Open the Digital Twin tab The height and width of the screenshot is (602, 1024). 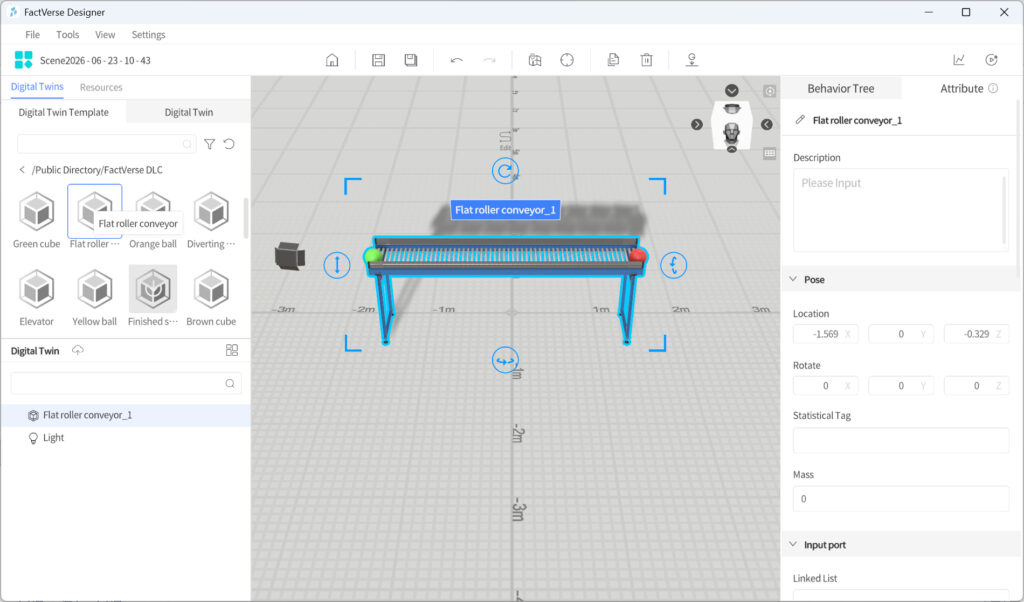(189, 112)
